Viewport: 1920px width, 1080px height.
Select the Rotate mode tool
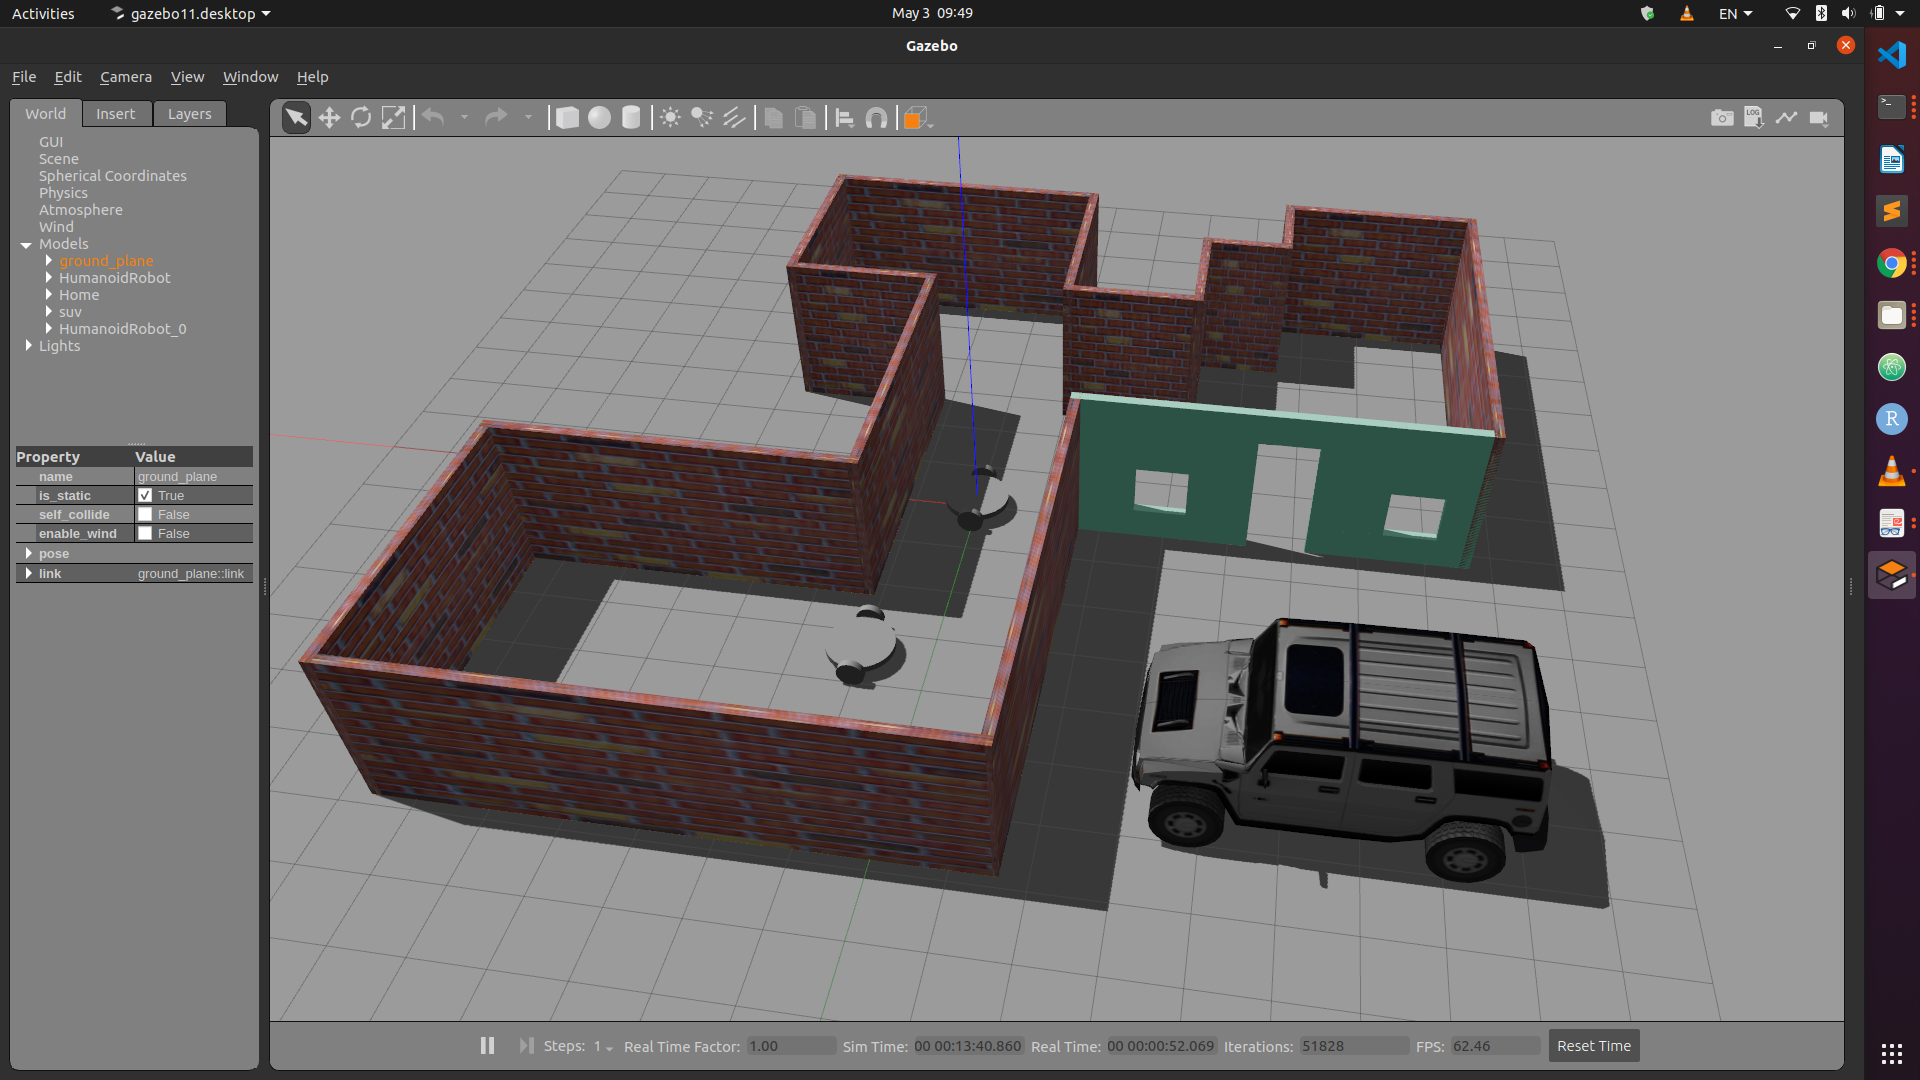pos(361,118)
